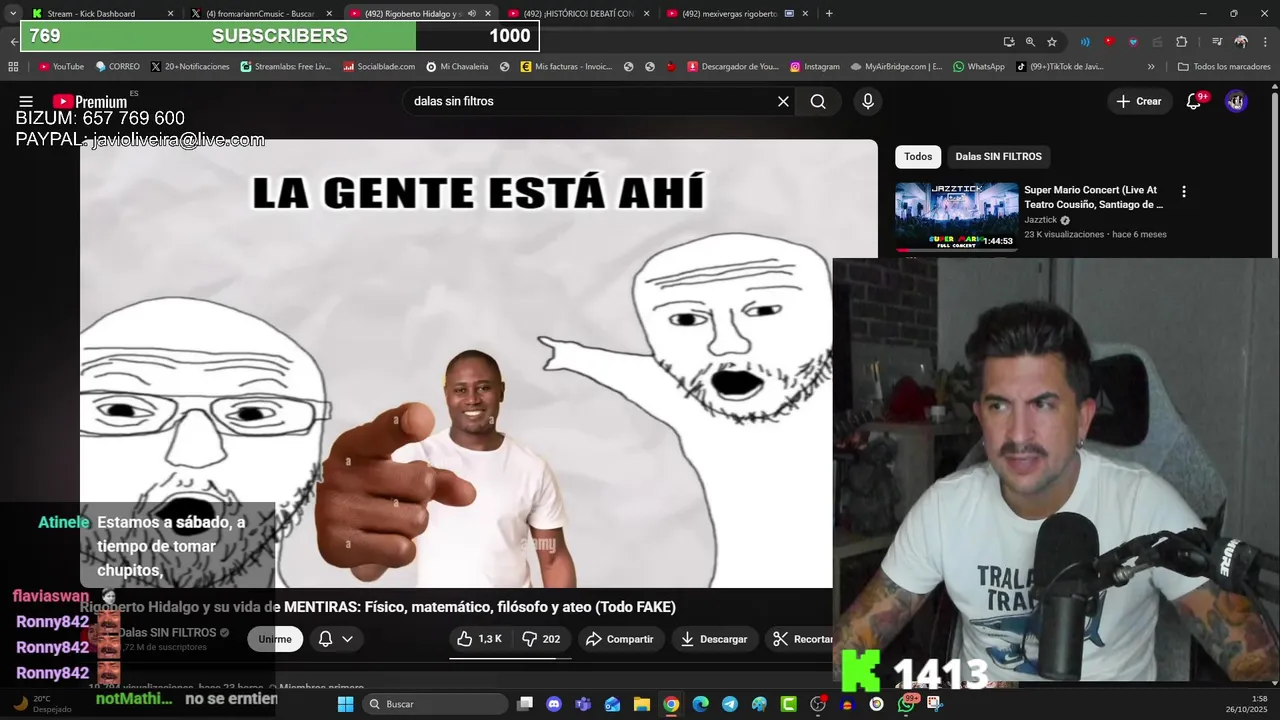This screenshot has height=720, width=1280.
Task: Open tab search dropdown arrow
Action: click(12, 13)
